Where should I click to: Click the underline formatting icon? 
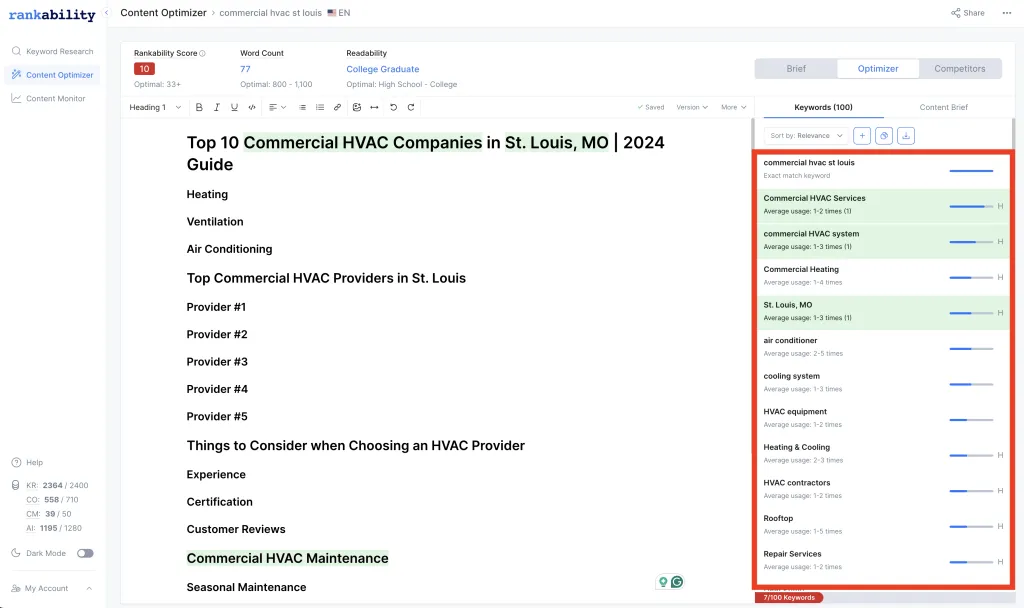pyautogui.click(x=234, y=107)
